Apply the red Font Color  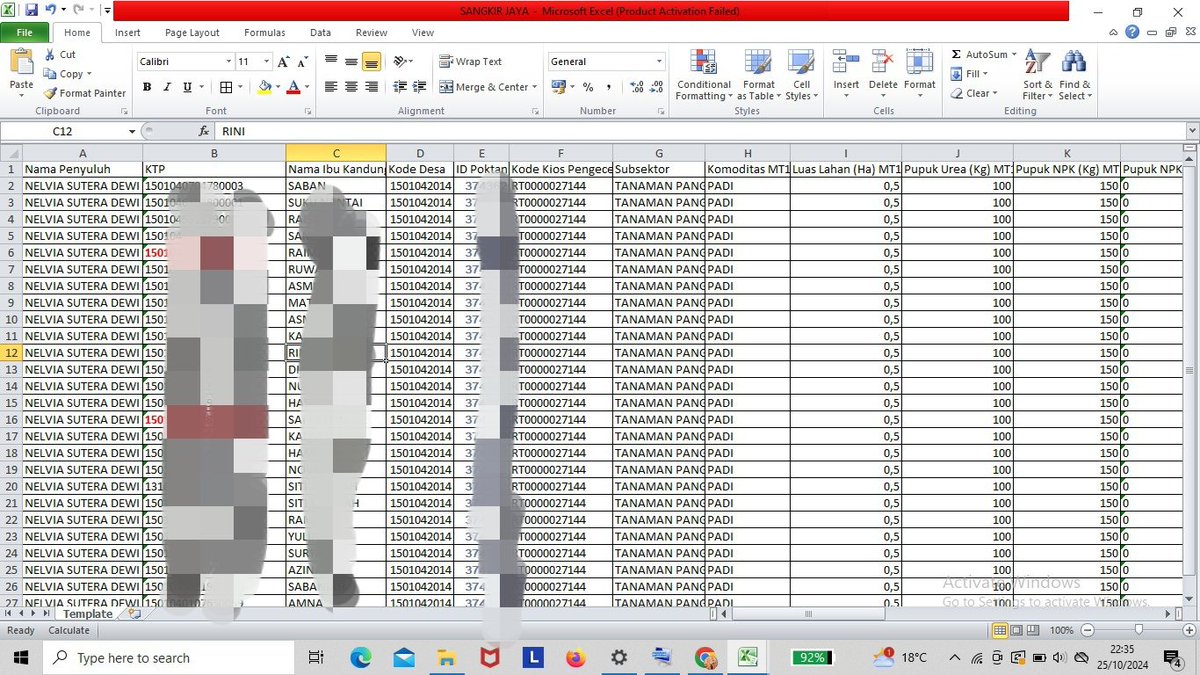[292, 87]
